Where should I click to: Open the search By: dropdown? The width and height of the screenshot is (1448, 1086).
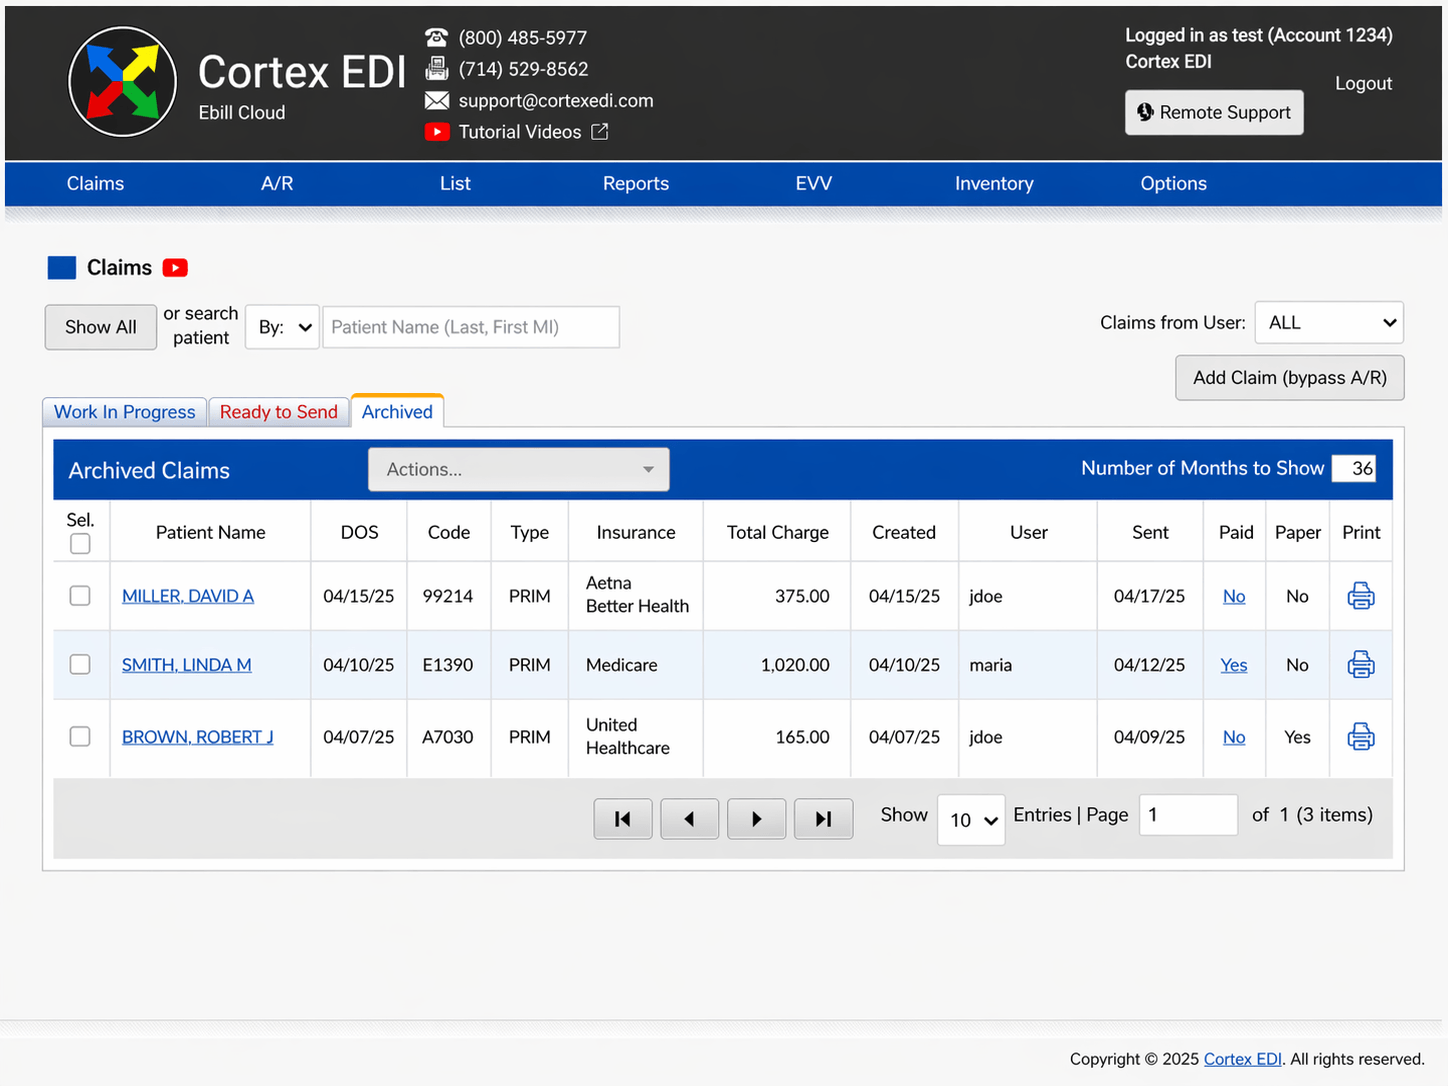click(x=283, y=327)
